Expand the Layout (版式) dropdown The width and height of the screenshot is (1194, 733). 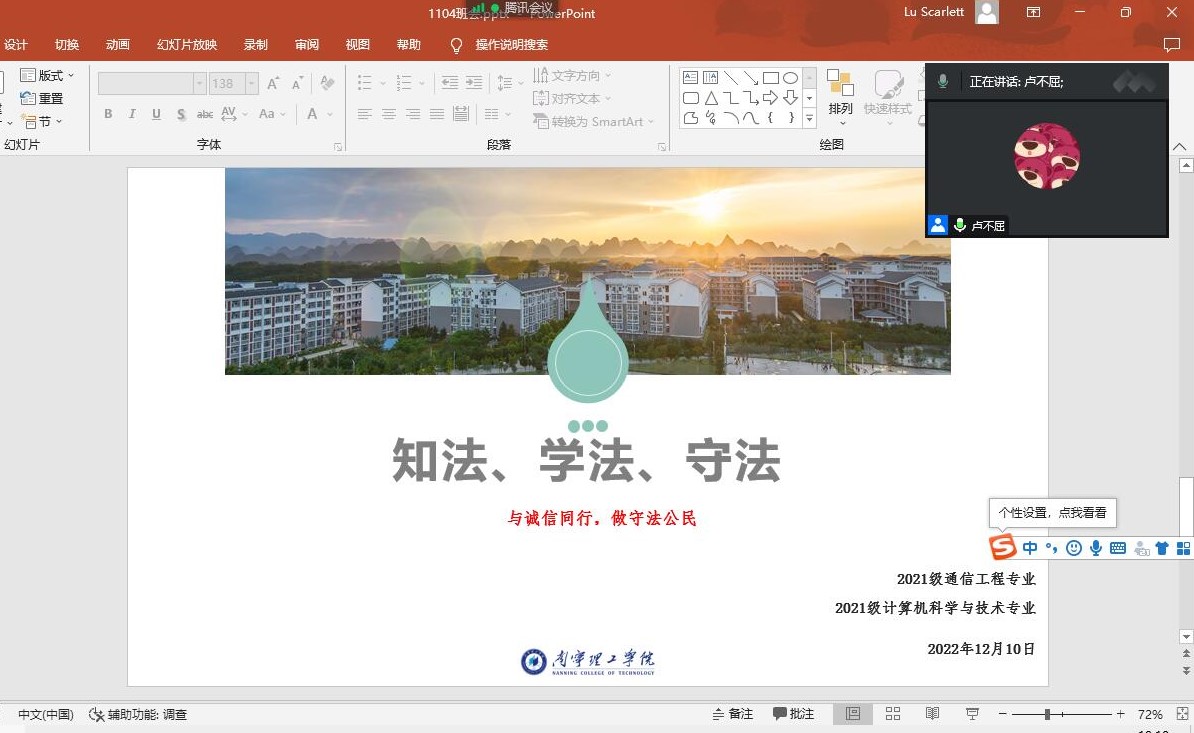[48, 75]
